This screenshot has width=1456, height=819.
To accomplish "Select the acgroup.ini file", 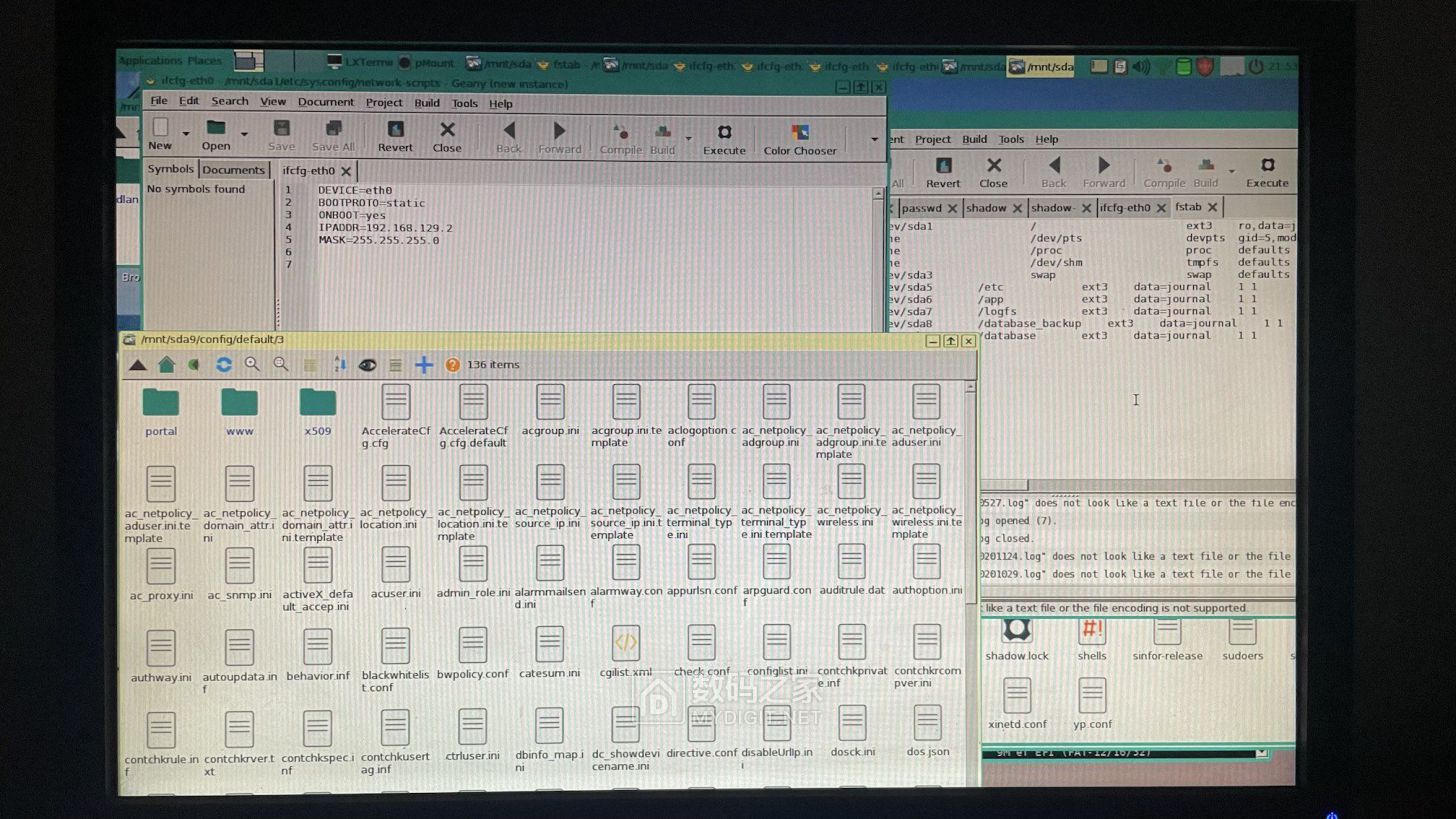I will click(550, 411).
